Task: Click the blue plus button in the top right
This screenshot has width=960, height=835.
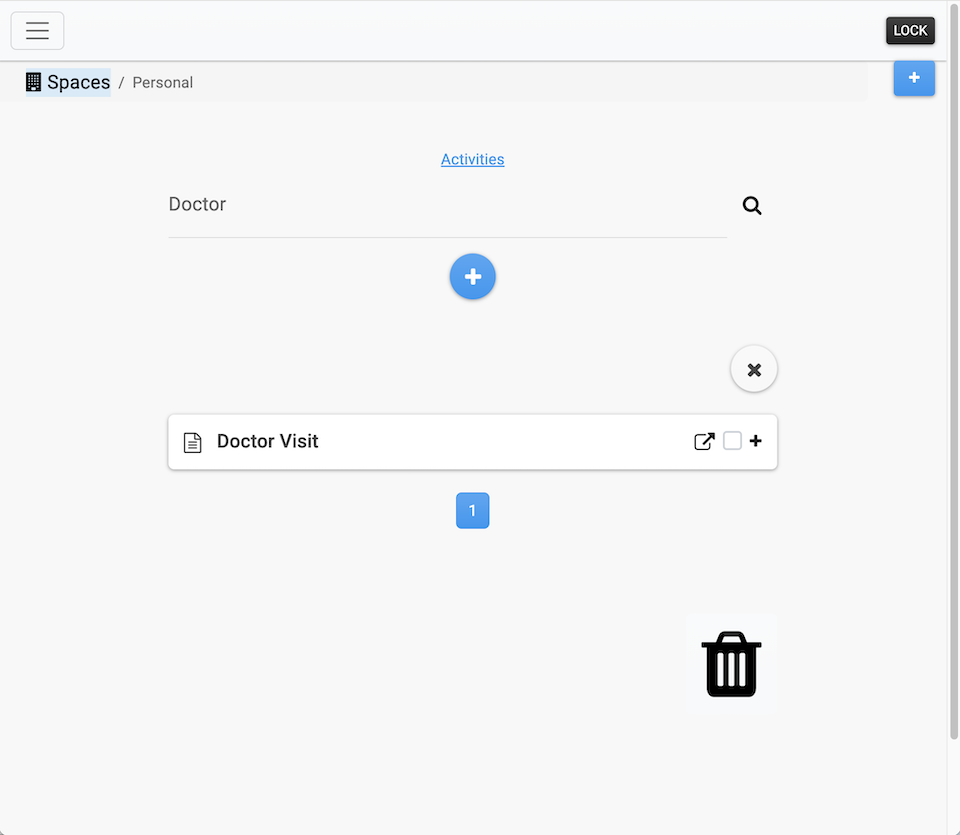Action: [x=914, y=78]
